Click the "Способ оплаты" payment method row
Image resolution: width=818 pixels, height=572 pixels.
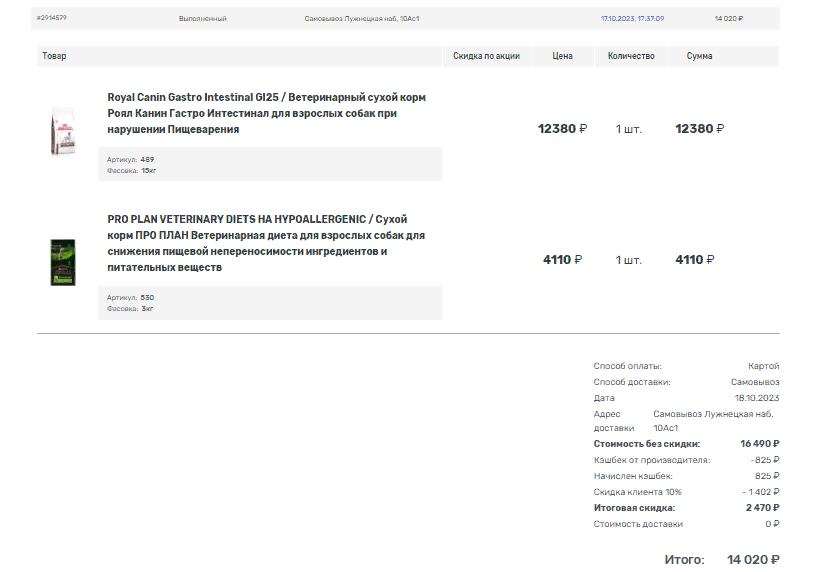point(686,366)
